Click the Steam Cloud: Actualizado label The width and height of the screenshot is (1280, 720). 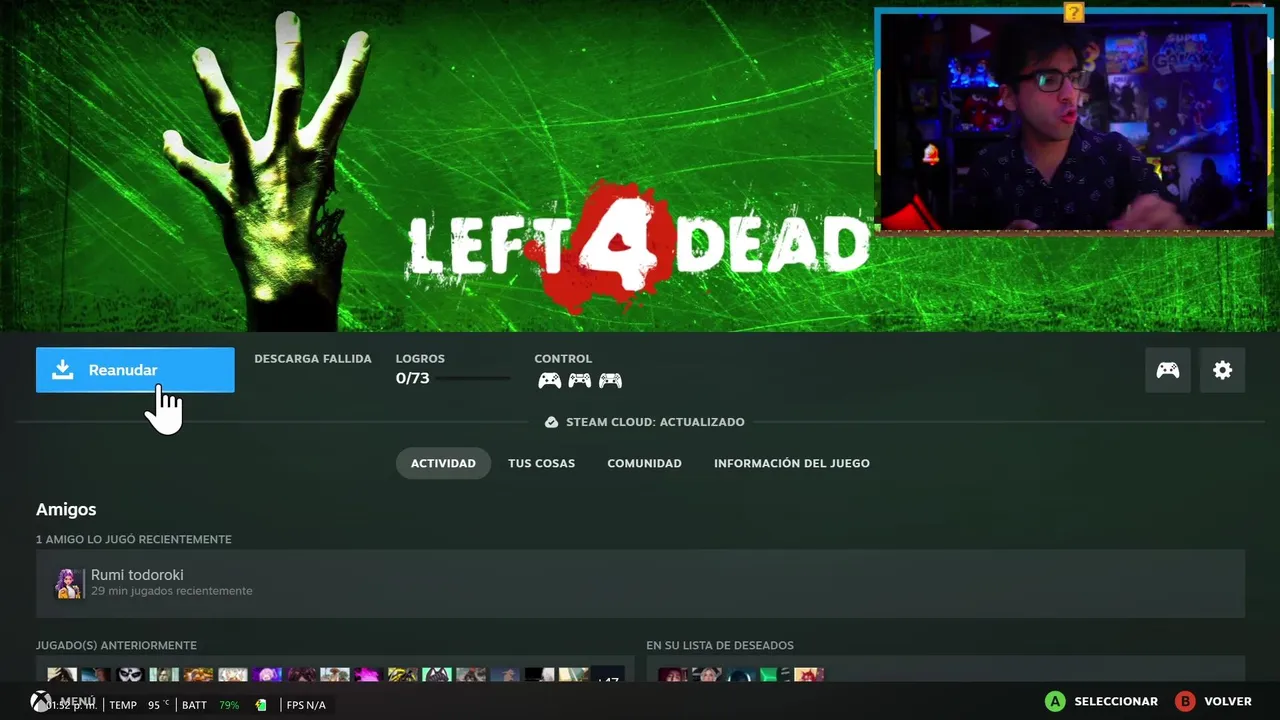tap(655, 422)
